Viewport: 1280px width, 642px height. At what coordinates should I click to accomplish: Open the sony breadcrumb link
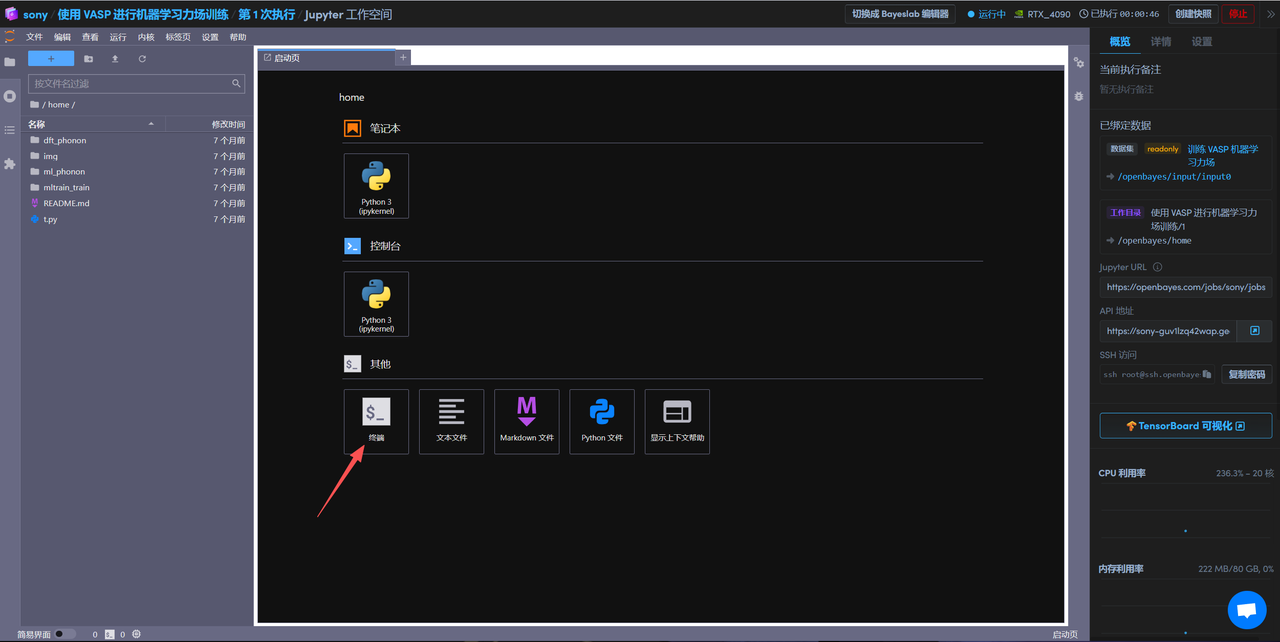pyautogui.click(x=35, y=15)
